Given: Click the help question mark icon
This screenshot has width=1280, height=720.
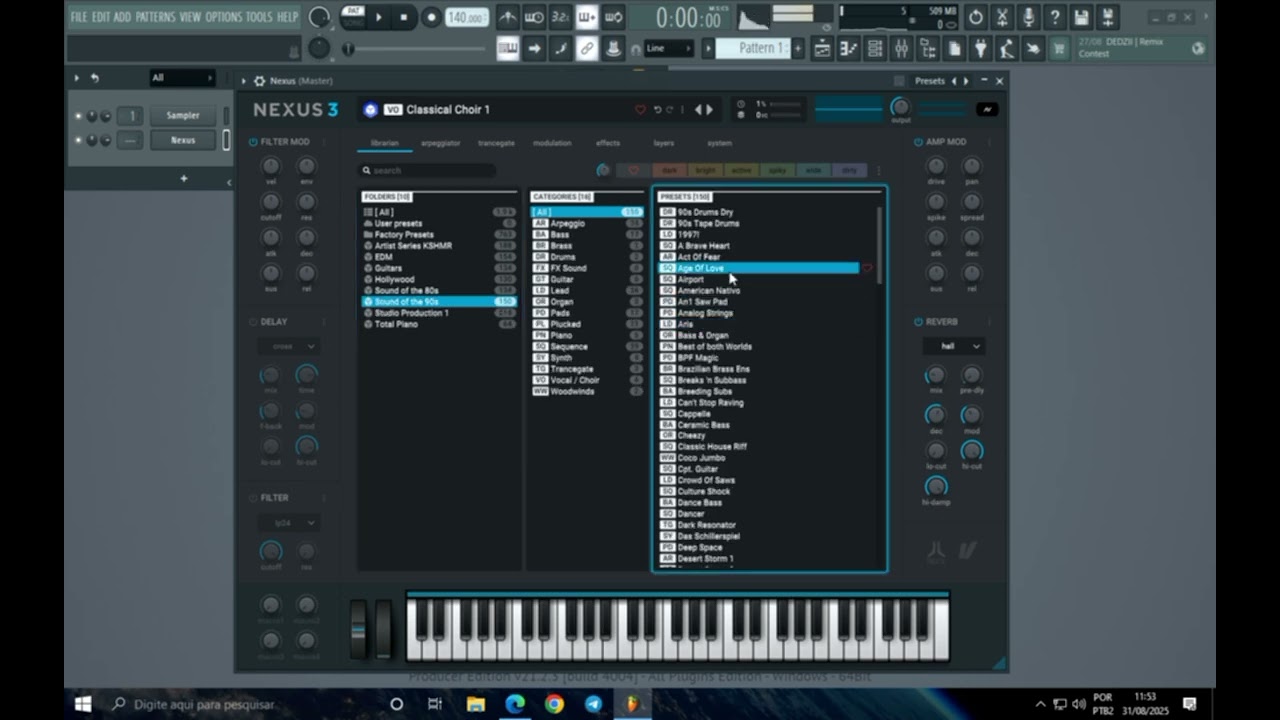Looking at the screenshot, I should click(1054, 17).
